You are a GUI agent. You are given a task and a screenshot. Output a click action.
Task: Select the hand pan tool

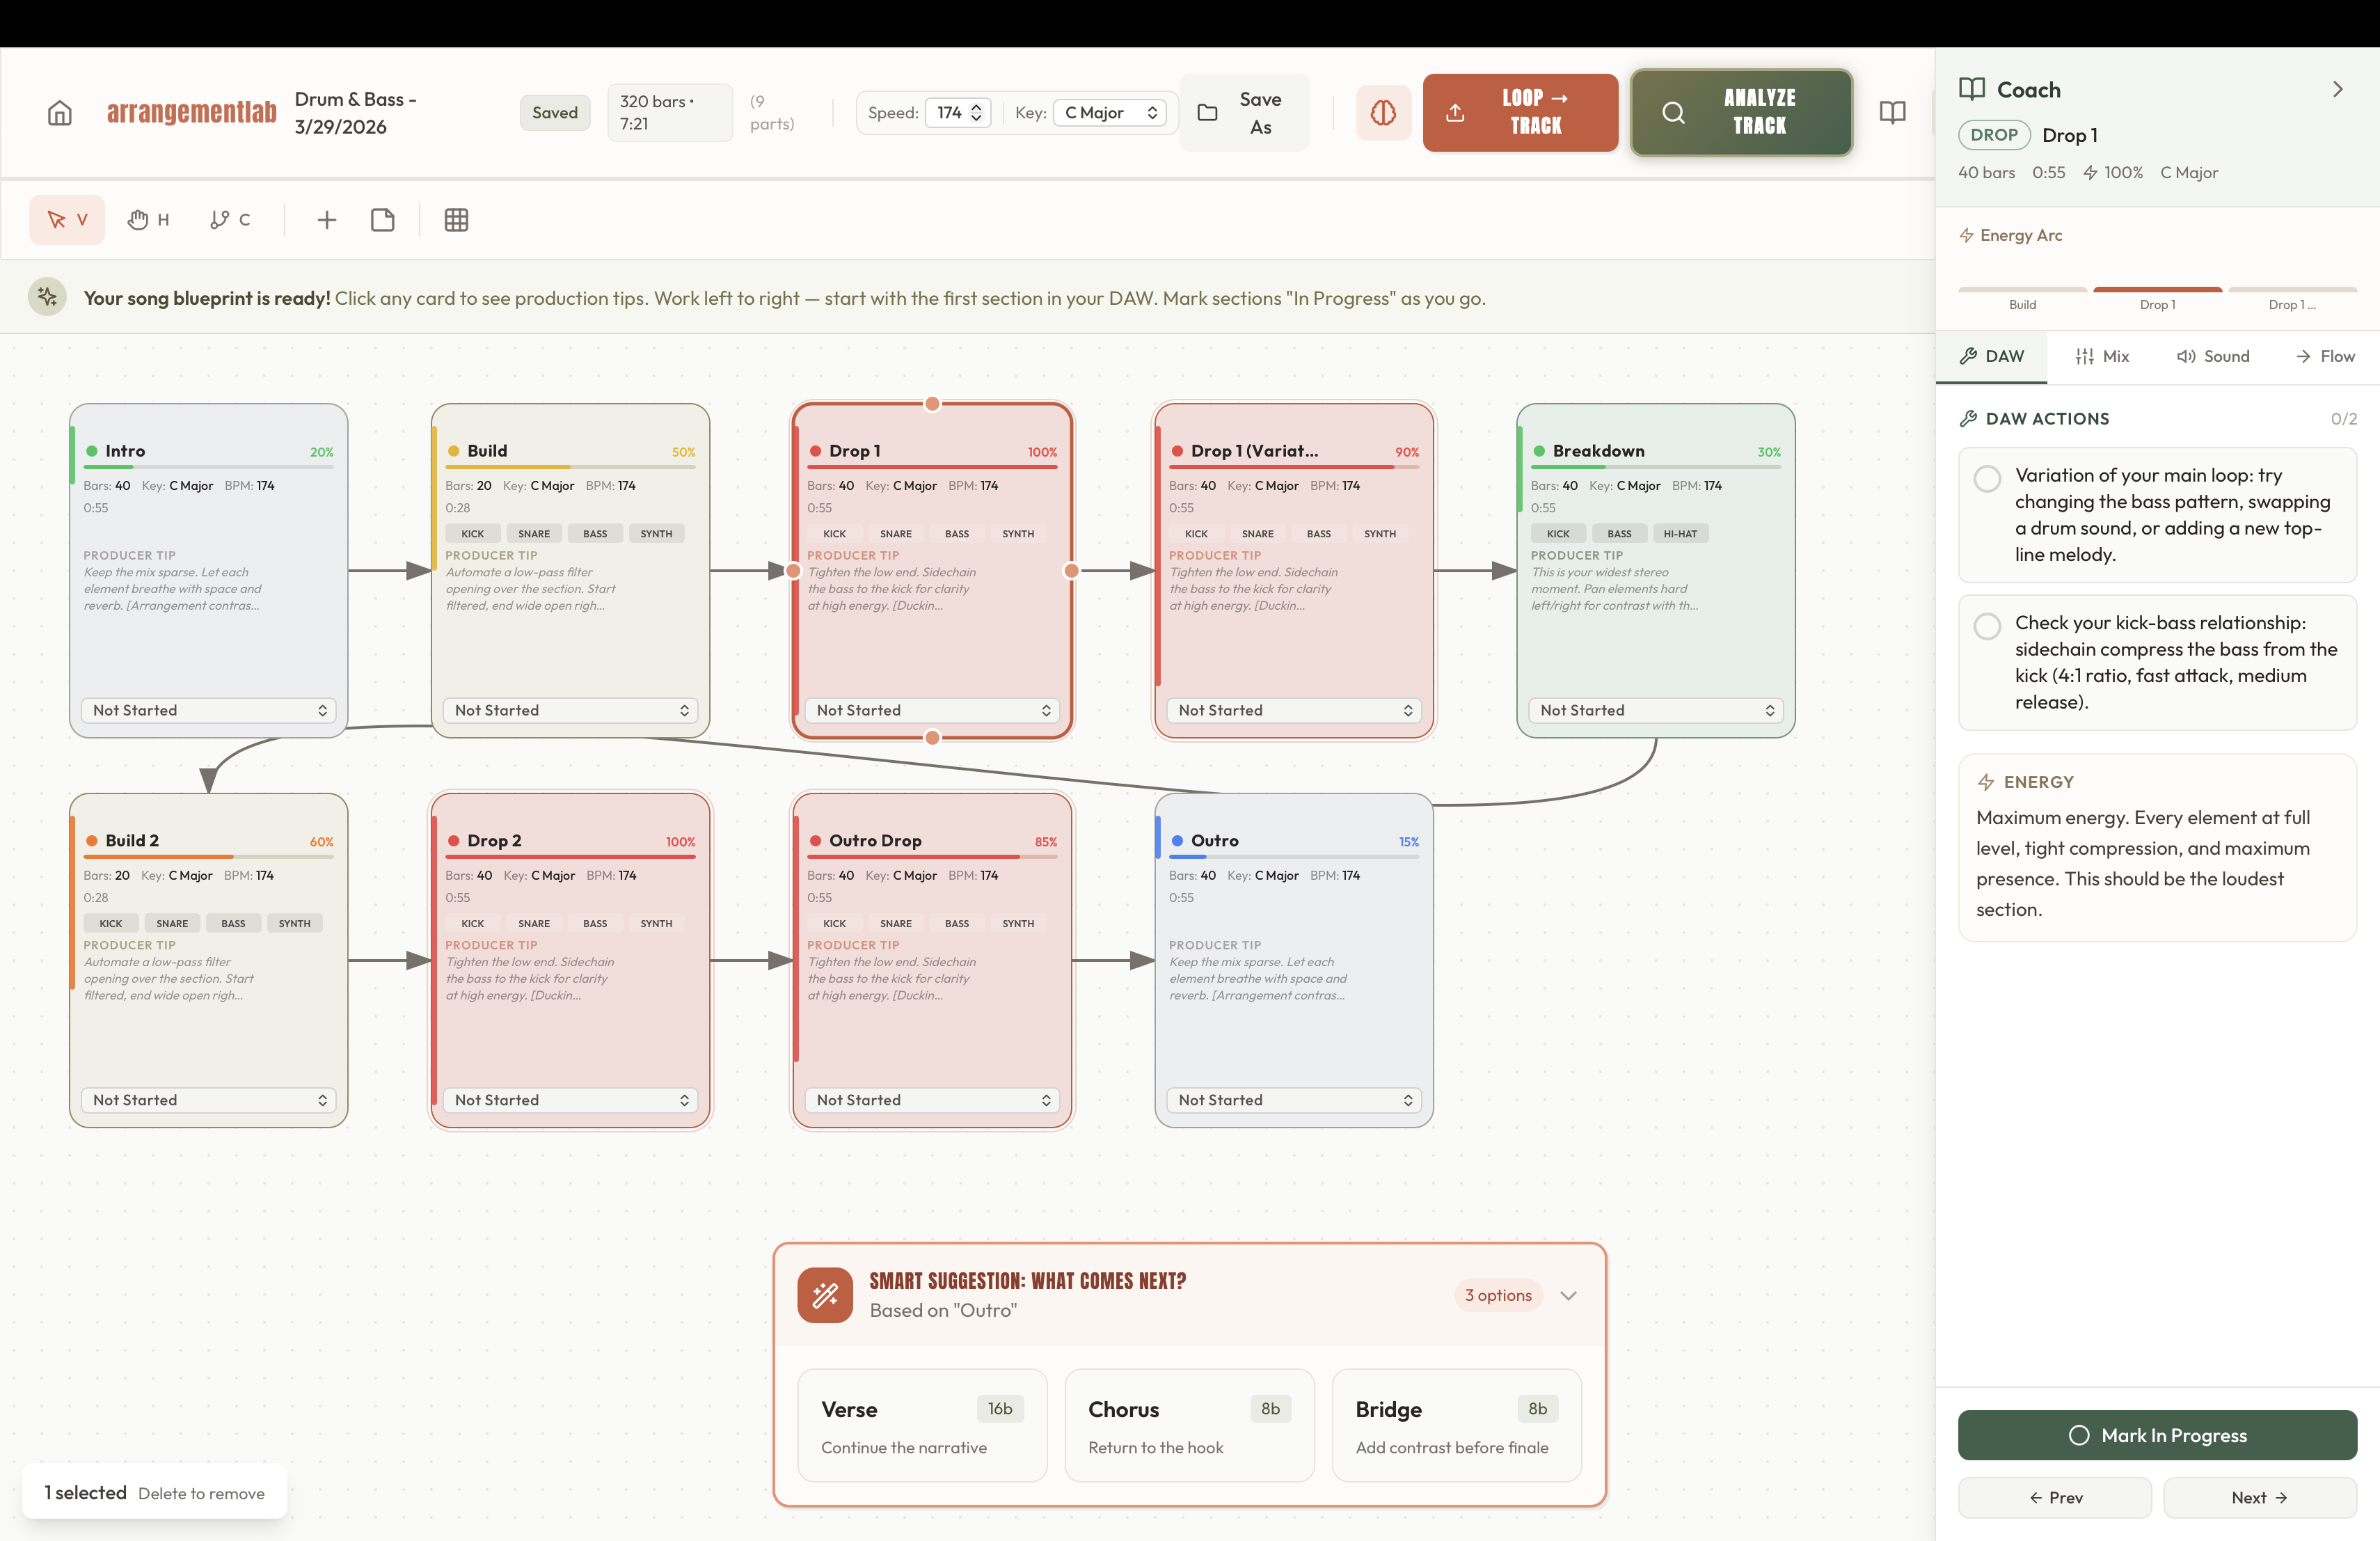[x=148, y=220]
